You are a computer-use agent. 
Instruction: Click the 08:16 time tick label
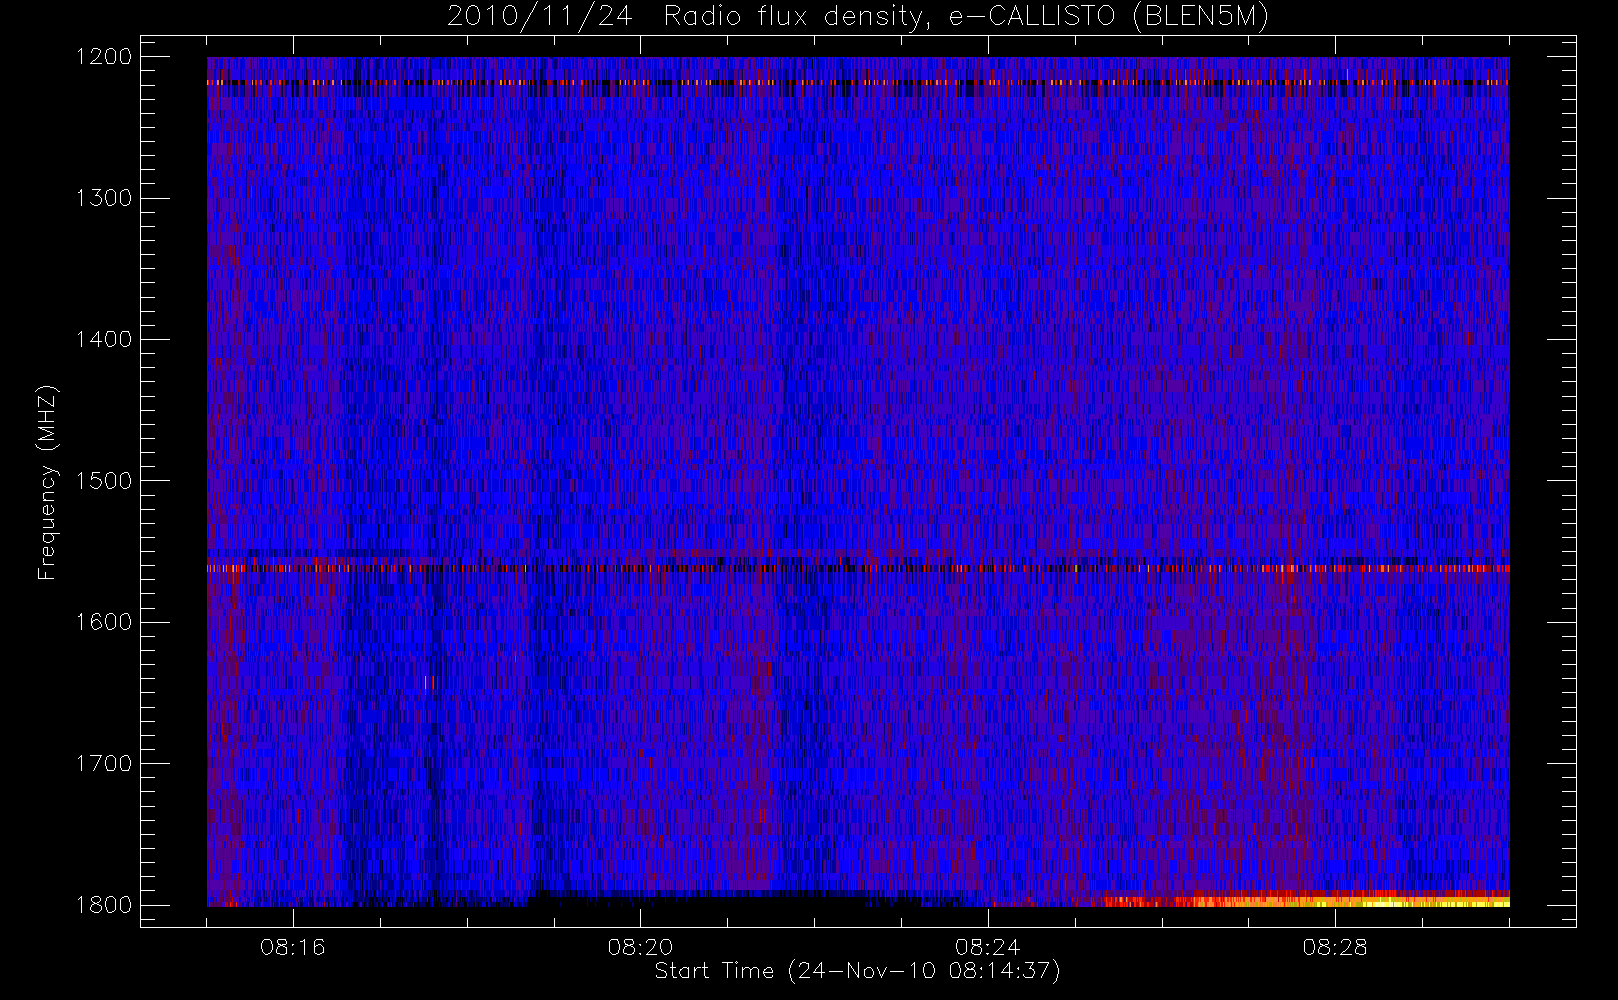click(293, 947)
